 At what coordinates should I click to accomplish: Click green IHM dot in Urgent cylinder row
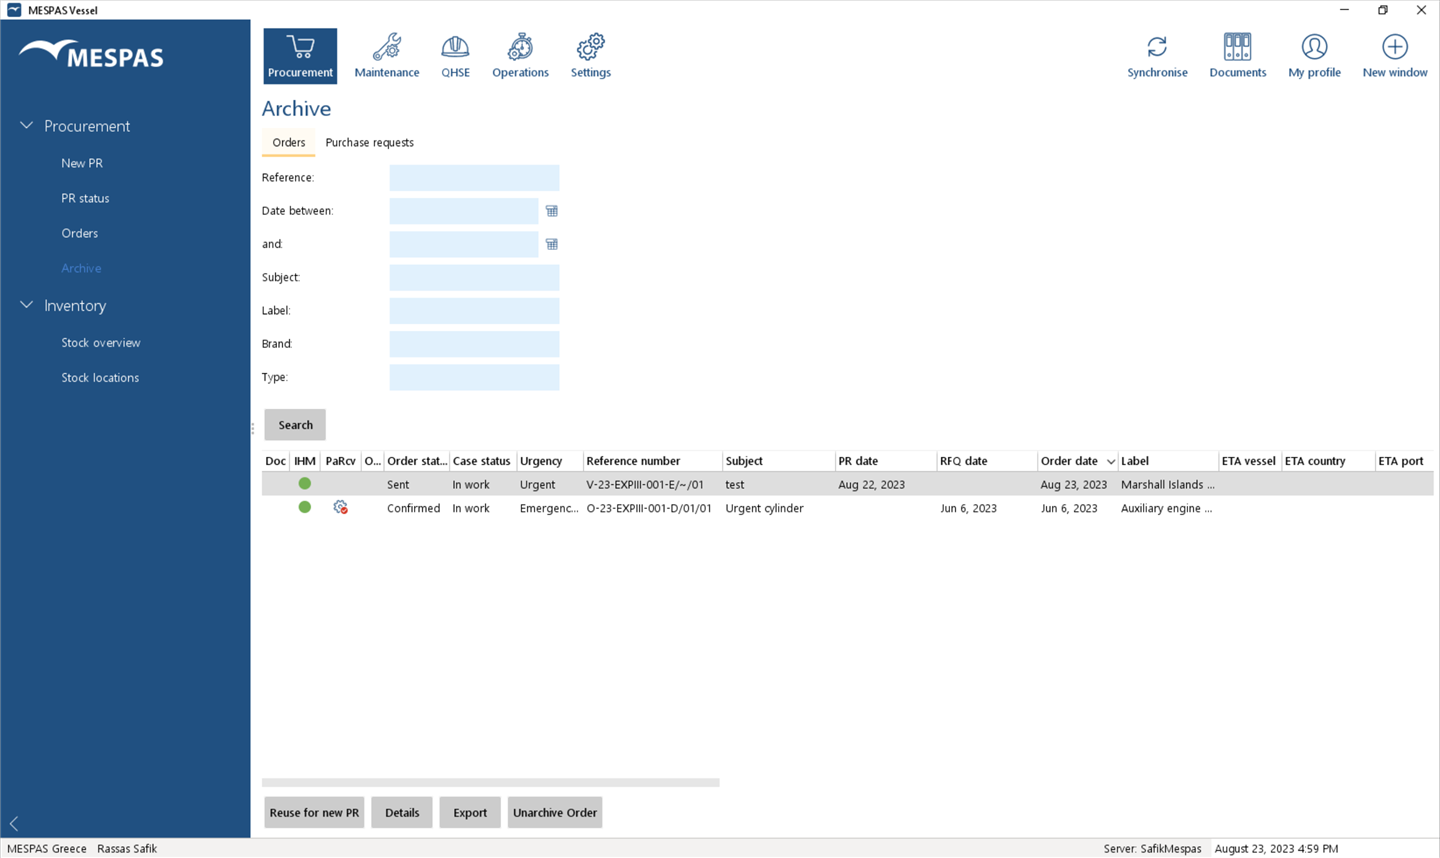(305, 507)
